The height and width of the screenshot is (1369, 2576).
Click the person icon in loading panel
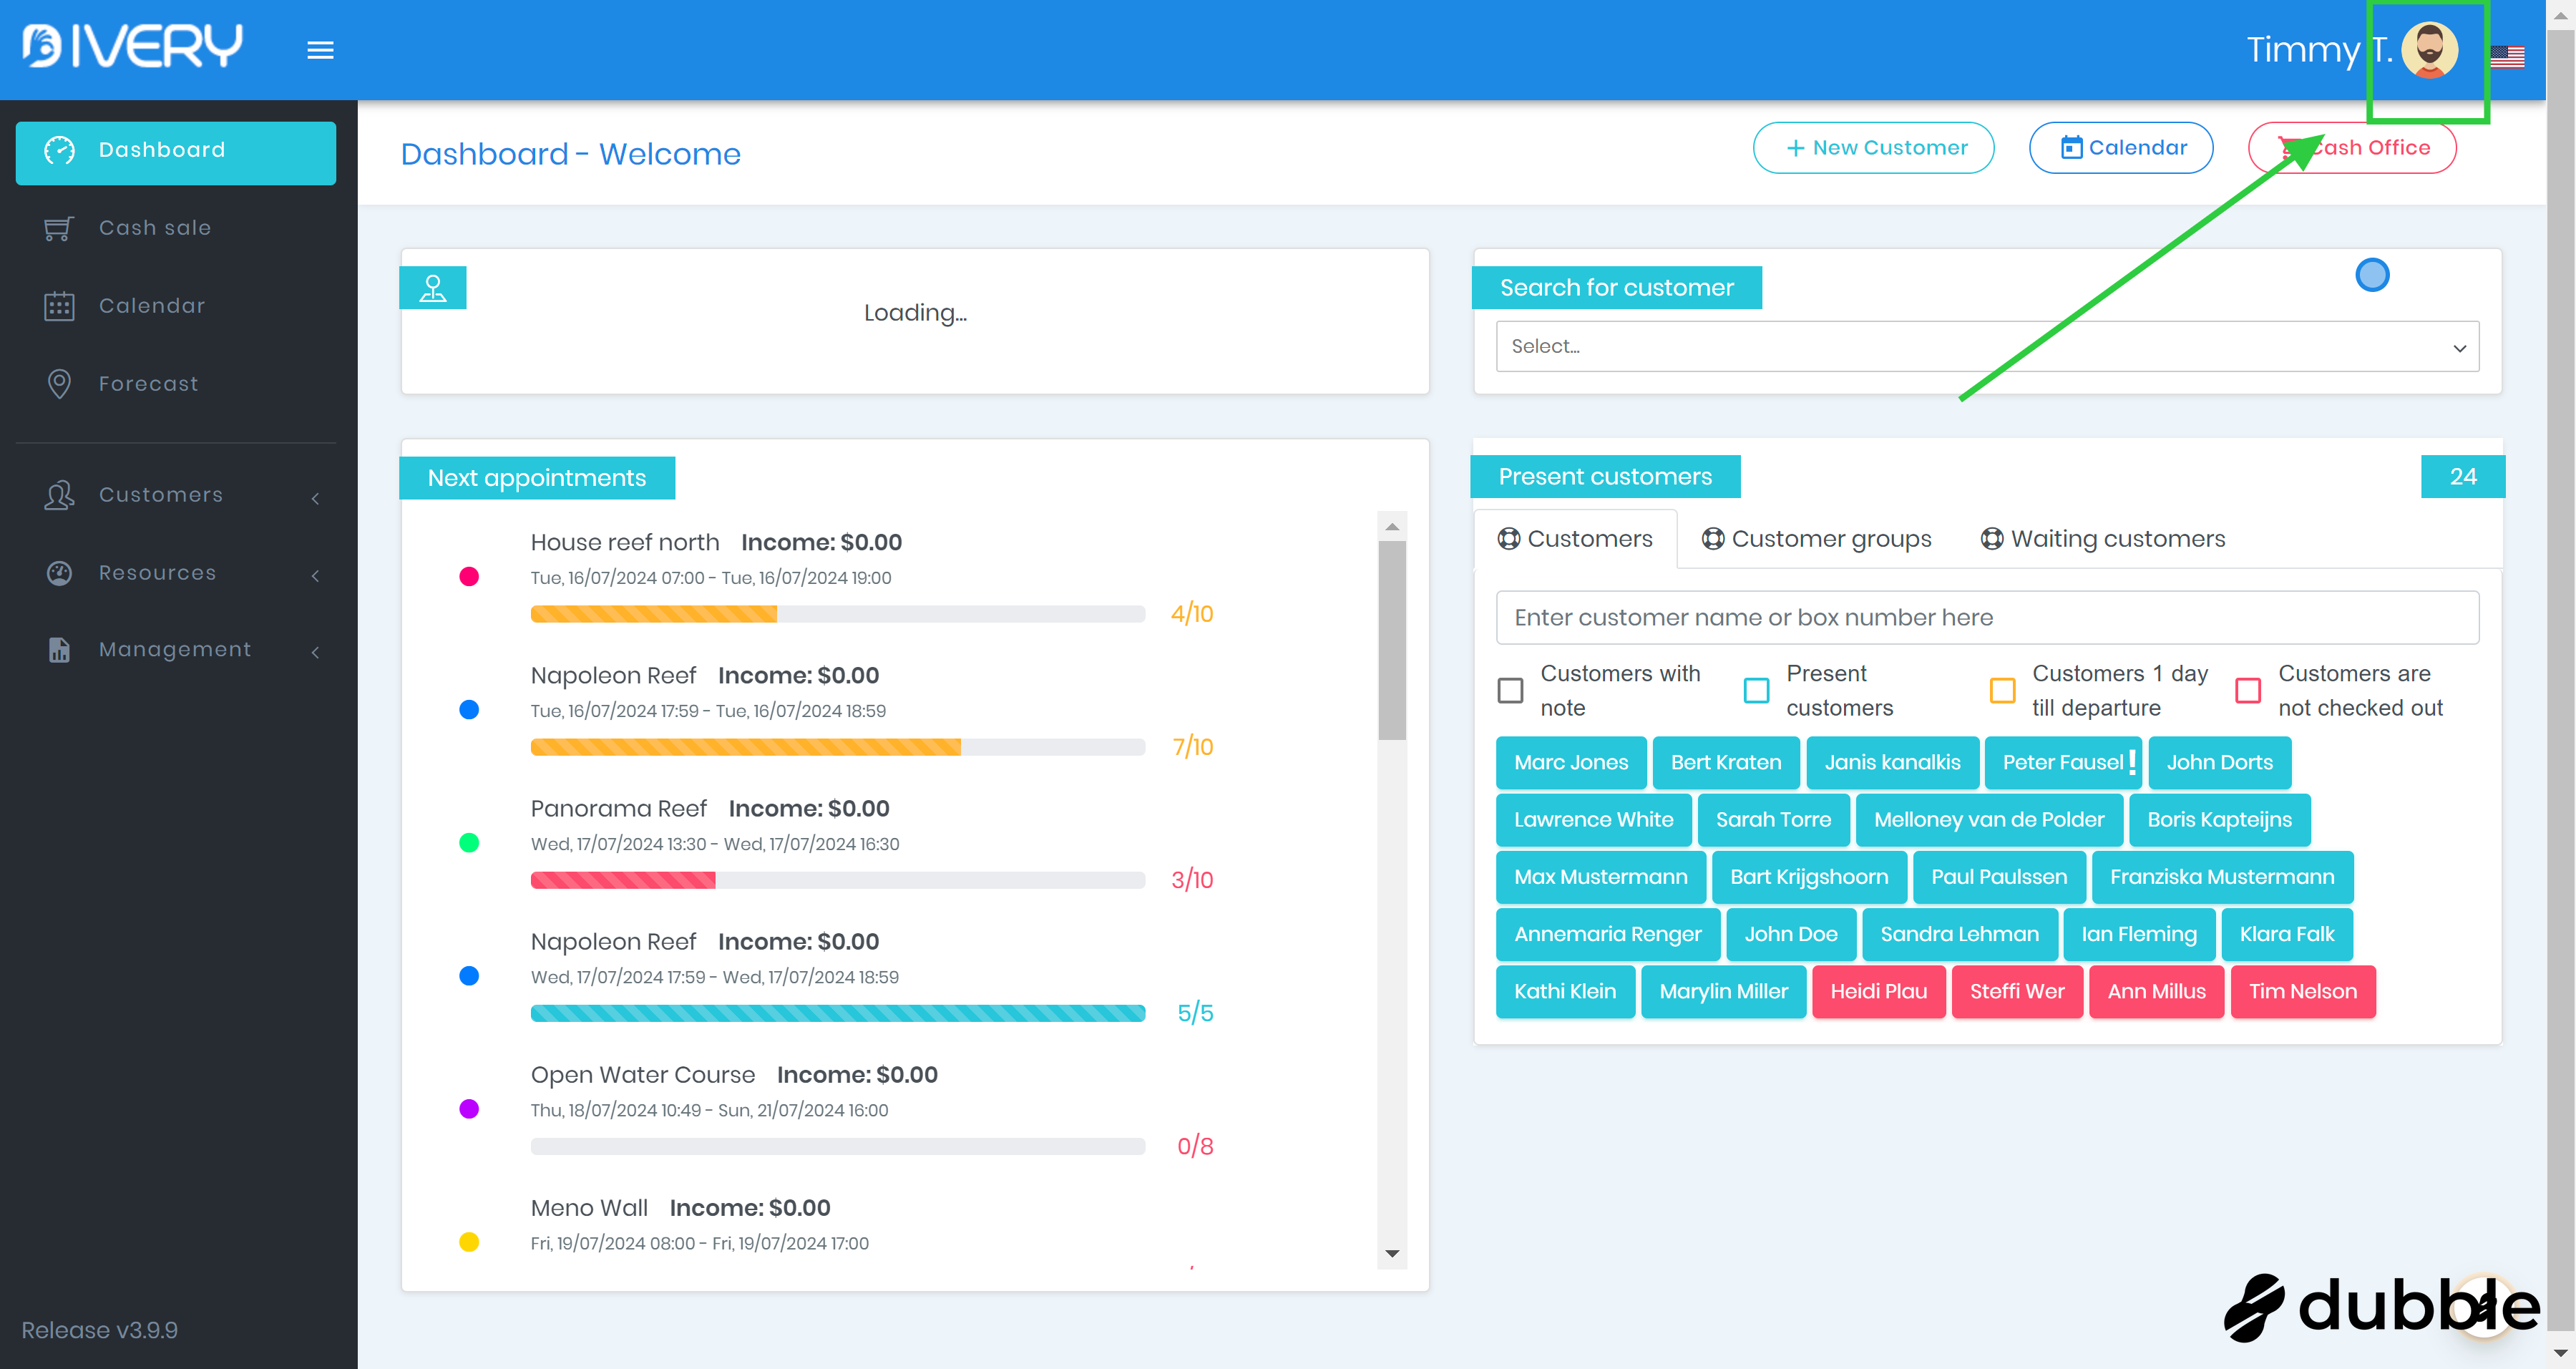[x=433, y=288]
